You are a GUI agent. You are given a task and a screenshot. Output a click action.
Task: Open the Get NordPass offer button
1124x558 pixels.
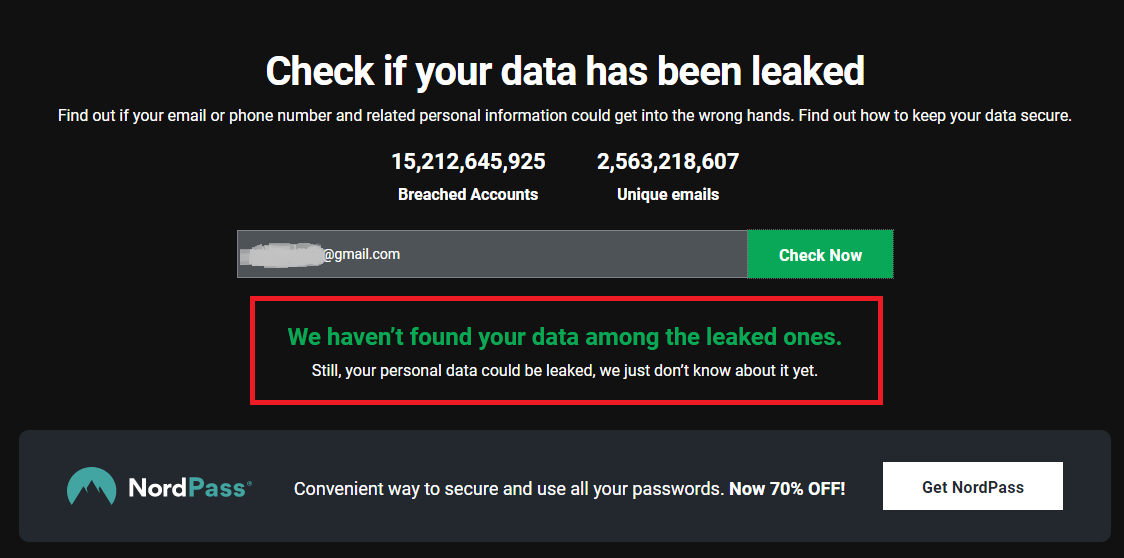pyautogui.click(x=972, y=487)
